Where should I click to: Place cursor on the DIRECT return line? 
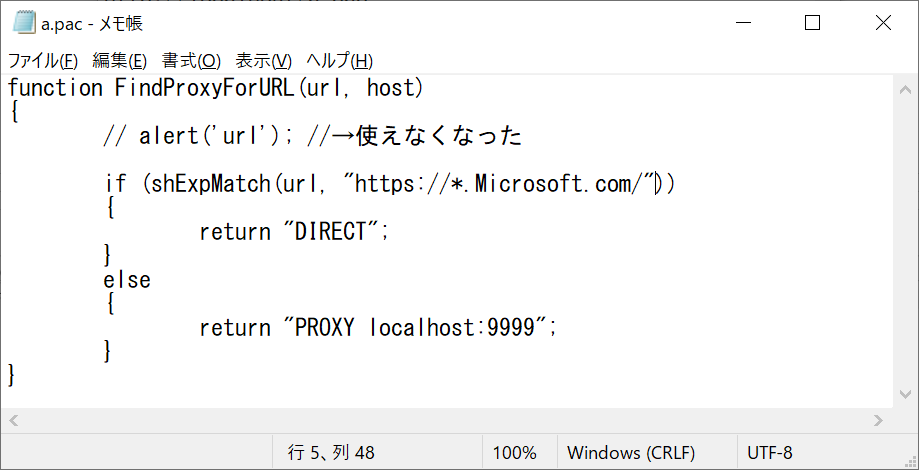294,233
